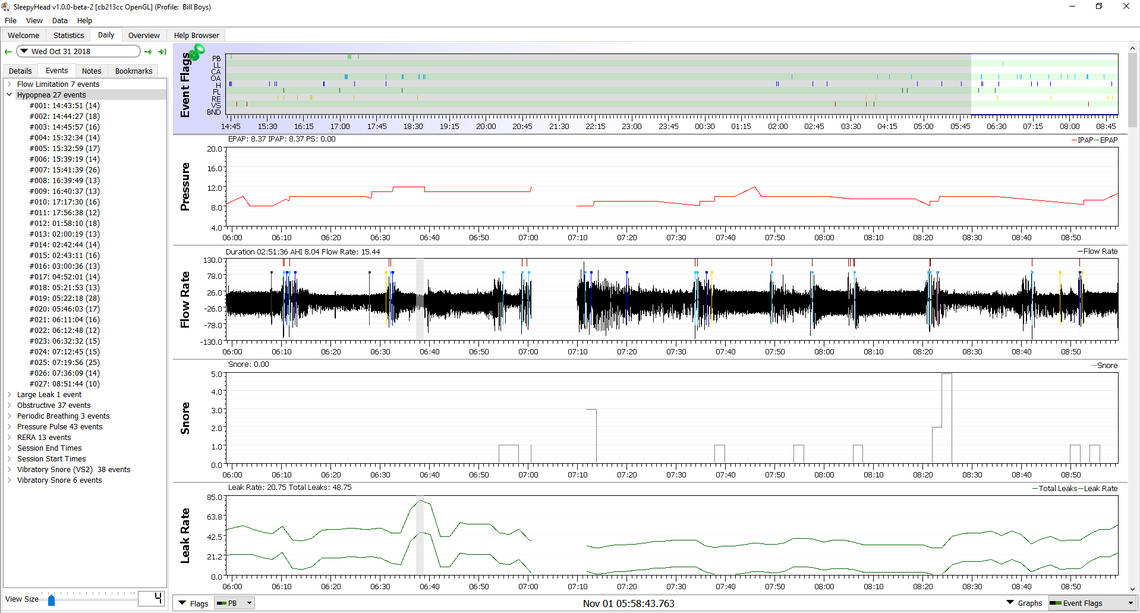
Task: Select hypopnea event #020: 05:46:03 (17)
Action: point(65,309)
